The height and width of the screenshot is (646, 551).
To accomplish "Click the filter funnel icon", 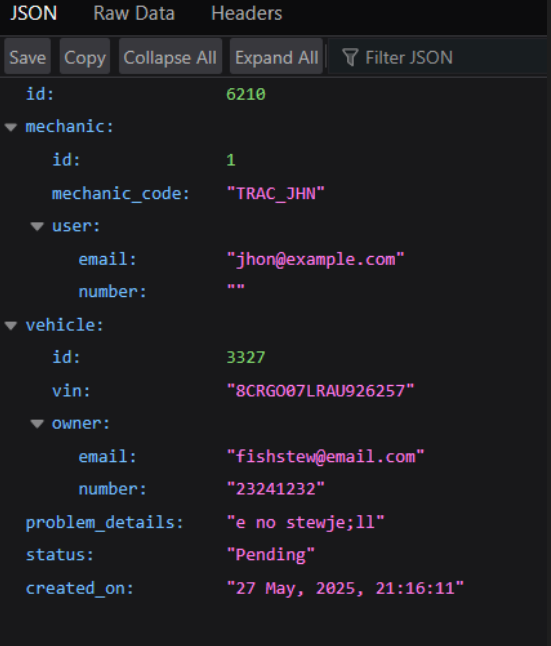I will (350, 57).
